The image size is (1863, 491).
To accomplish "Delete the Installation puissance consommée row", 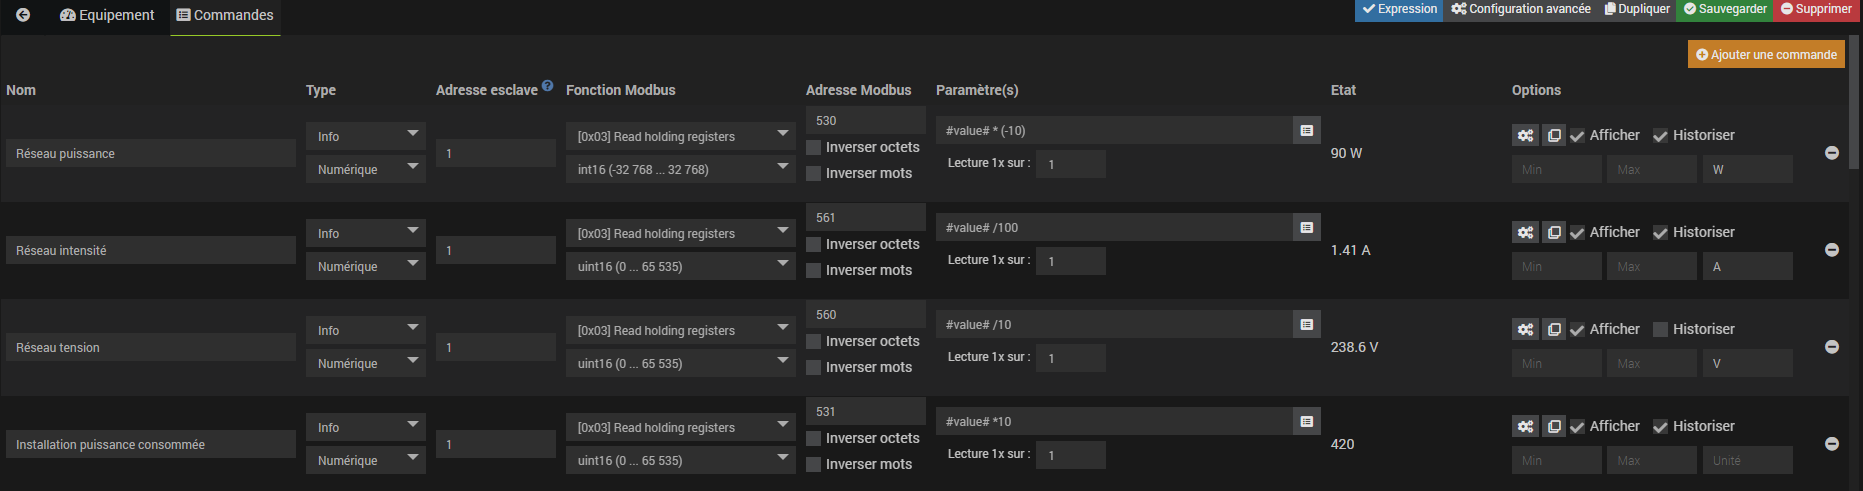I will (1832, 444).
